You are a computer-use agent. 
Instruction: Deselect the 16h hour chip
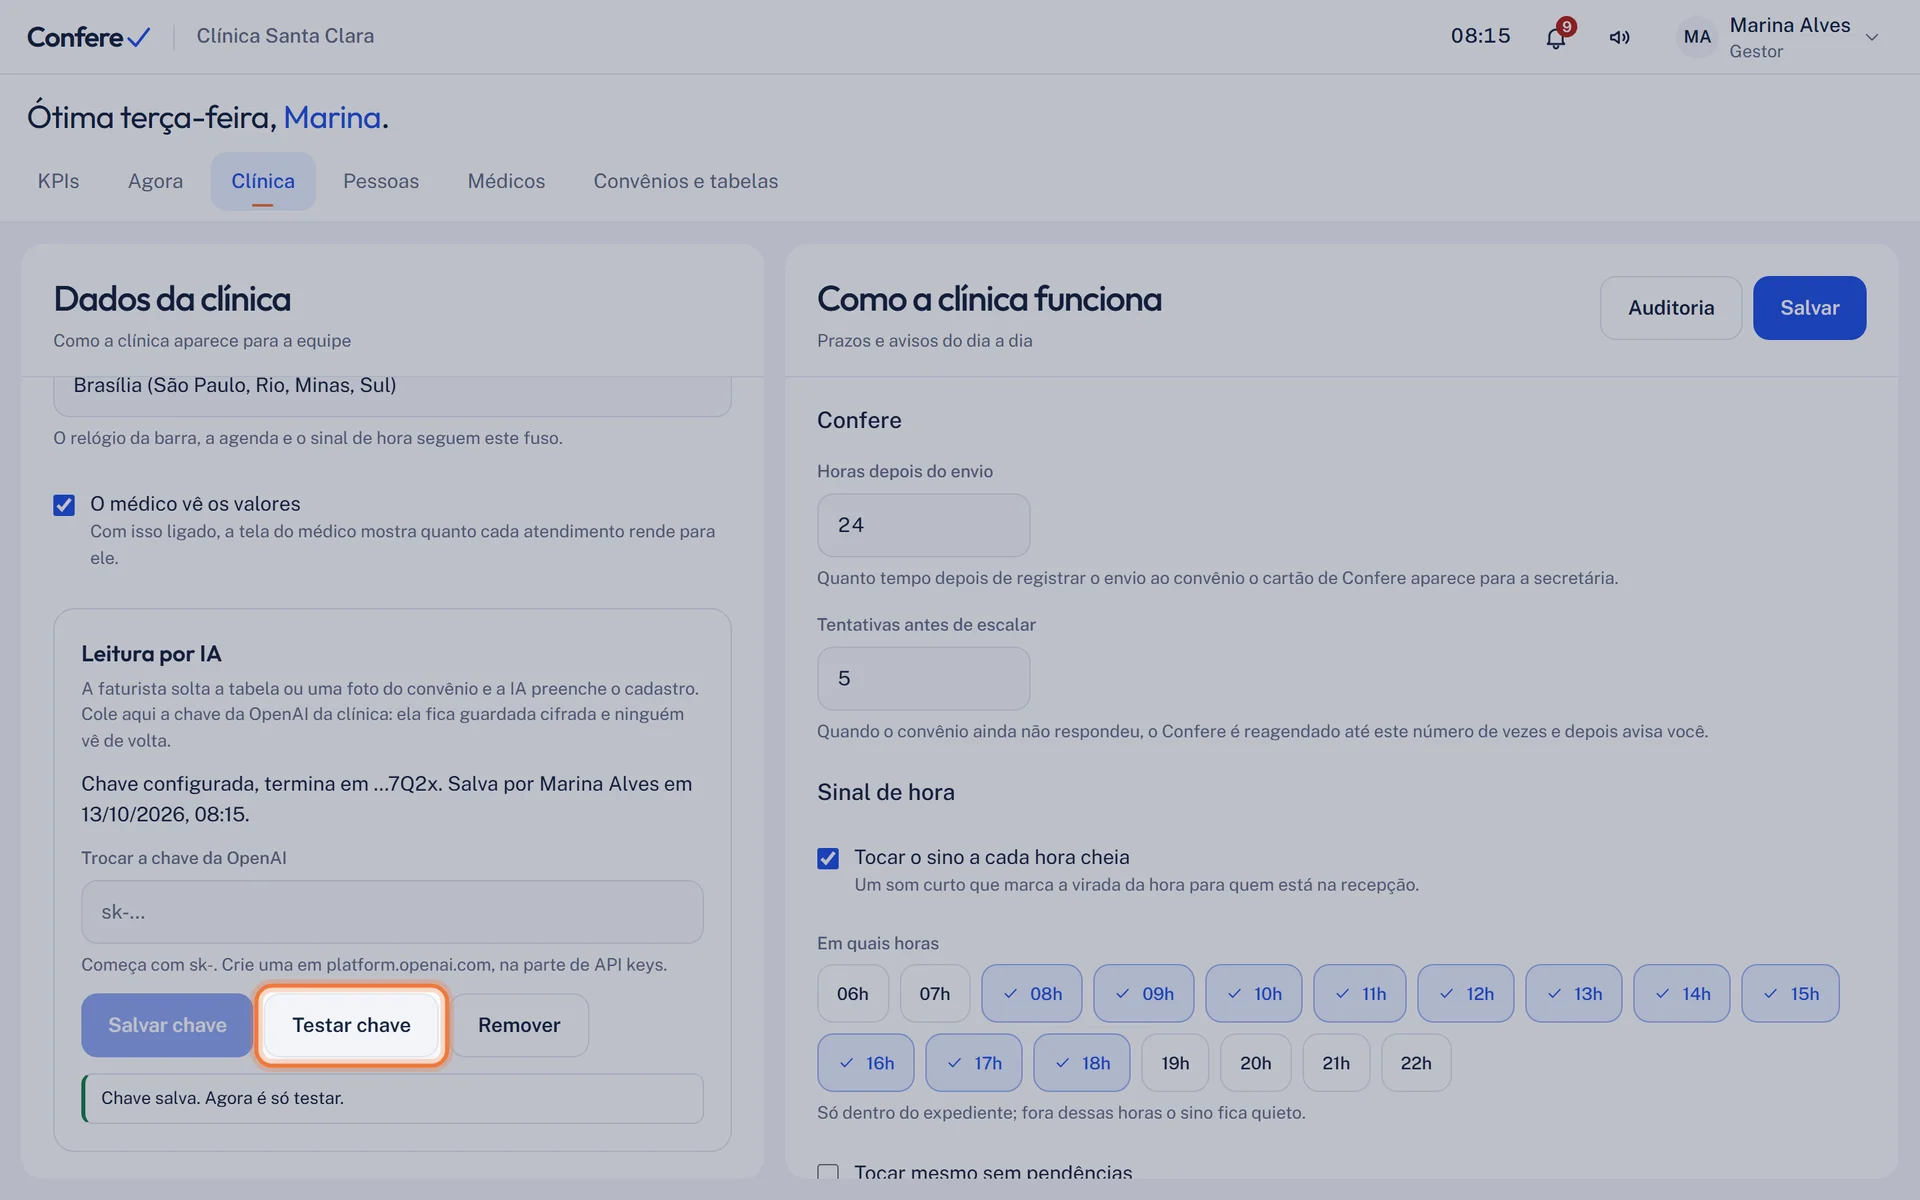click(866, 1062)
